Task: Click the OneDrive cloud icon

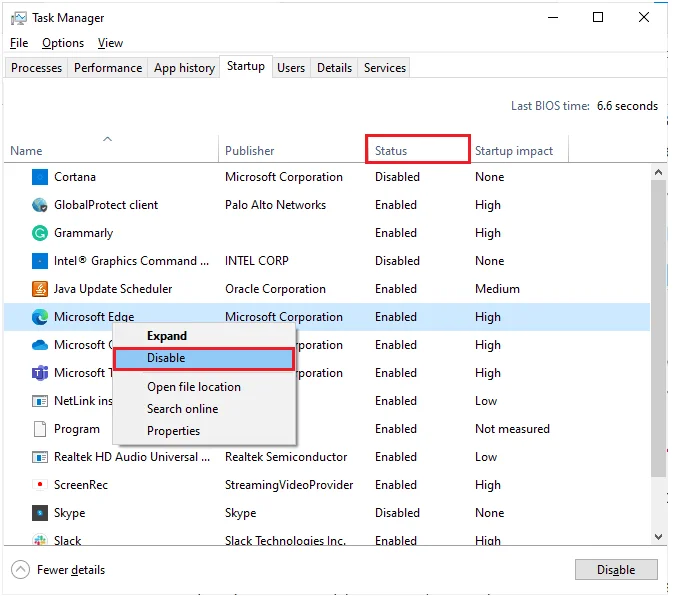Action: coord(40,345)
